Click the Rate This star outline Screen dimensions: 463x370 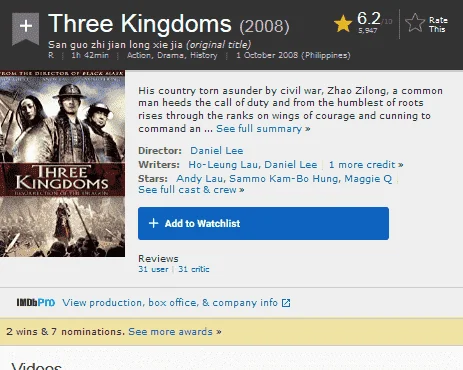coord(415,23)
